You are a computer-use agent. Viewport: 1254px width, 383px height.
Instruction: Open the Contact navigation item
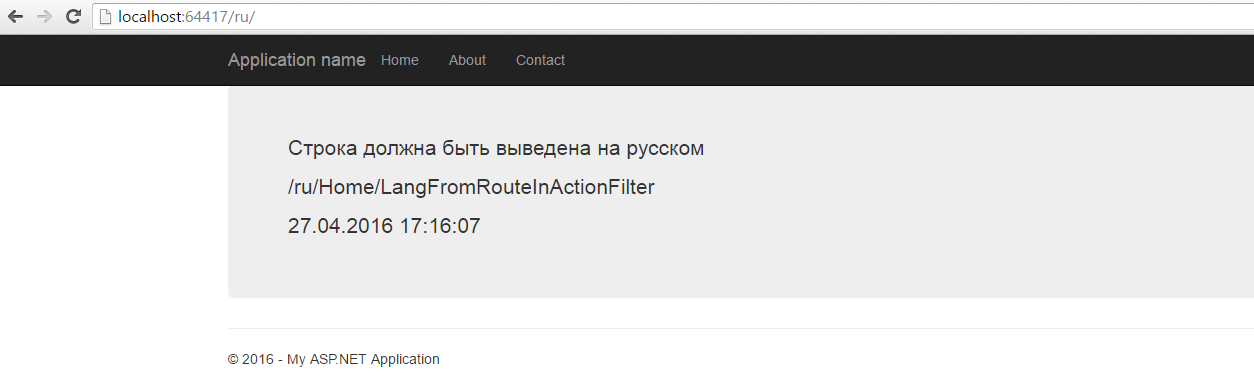coord(540,60)
